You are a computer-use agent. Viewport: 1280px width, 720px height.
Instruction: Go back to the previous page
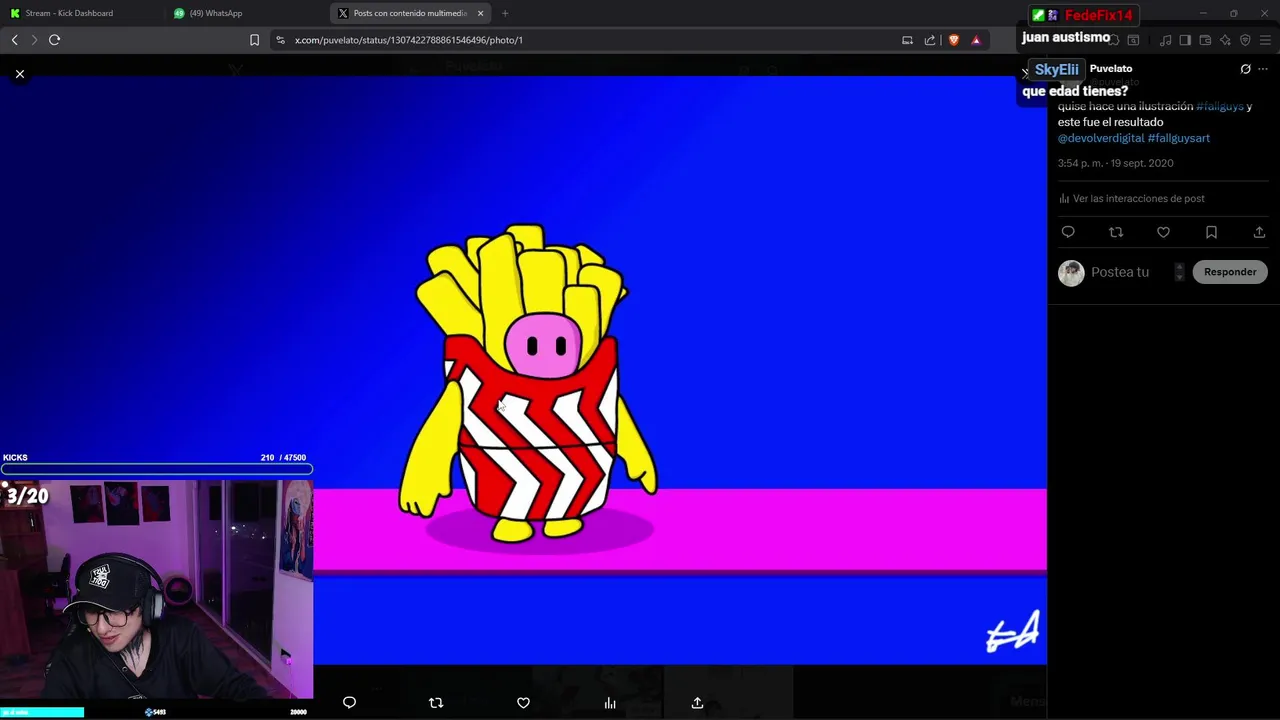coord(15,40)
